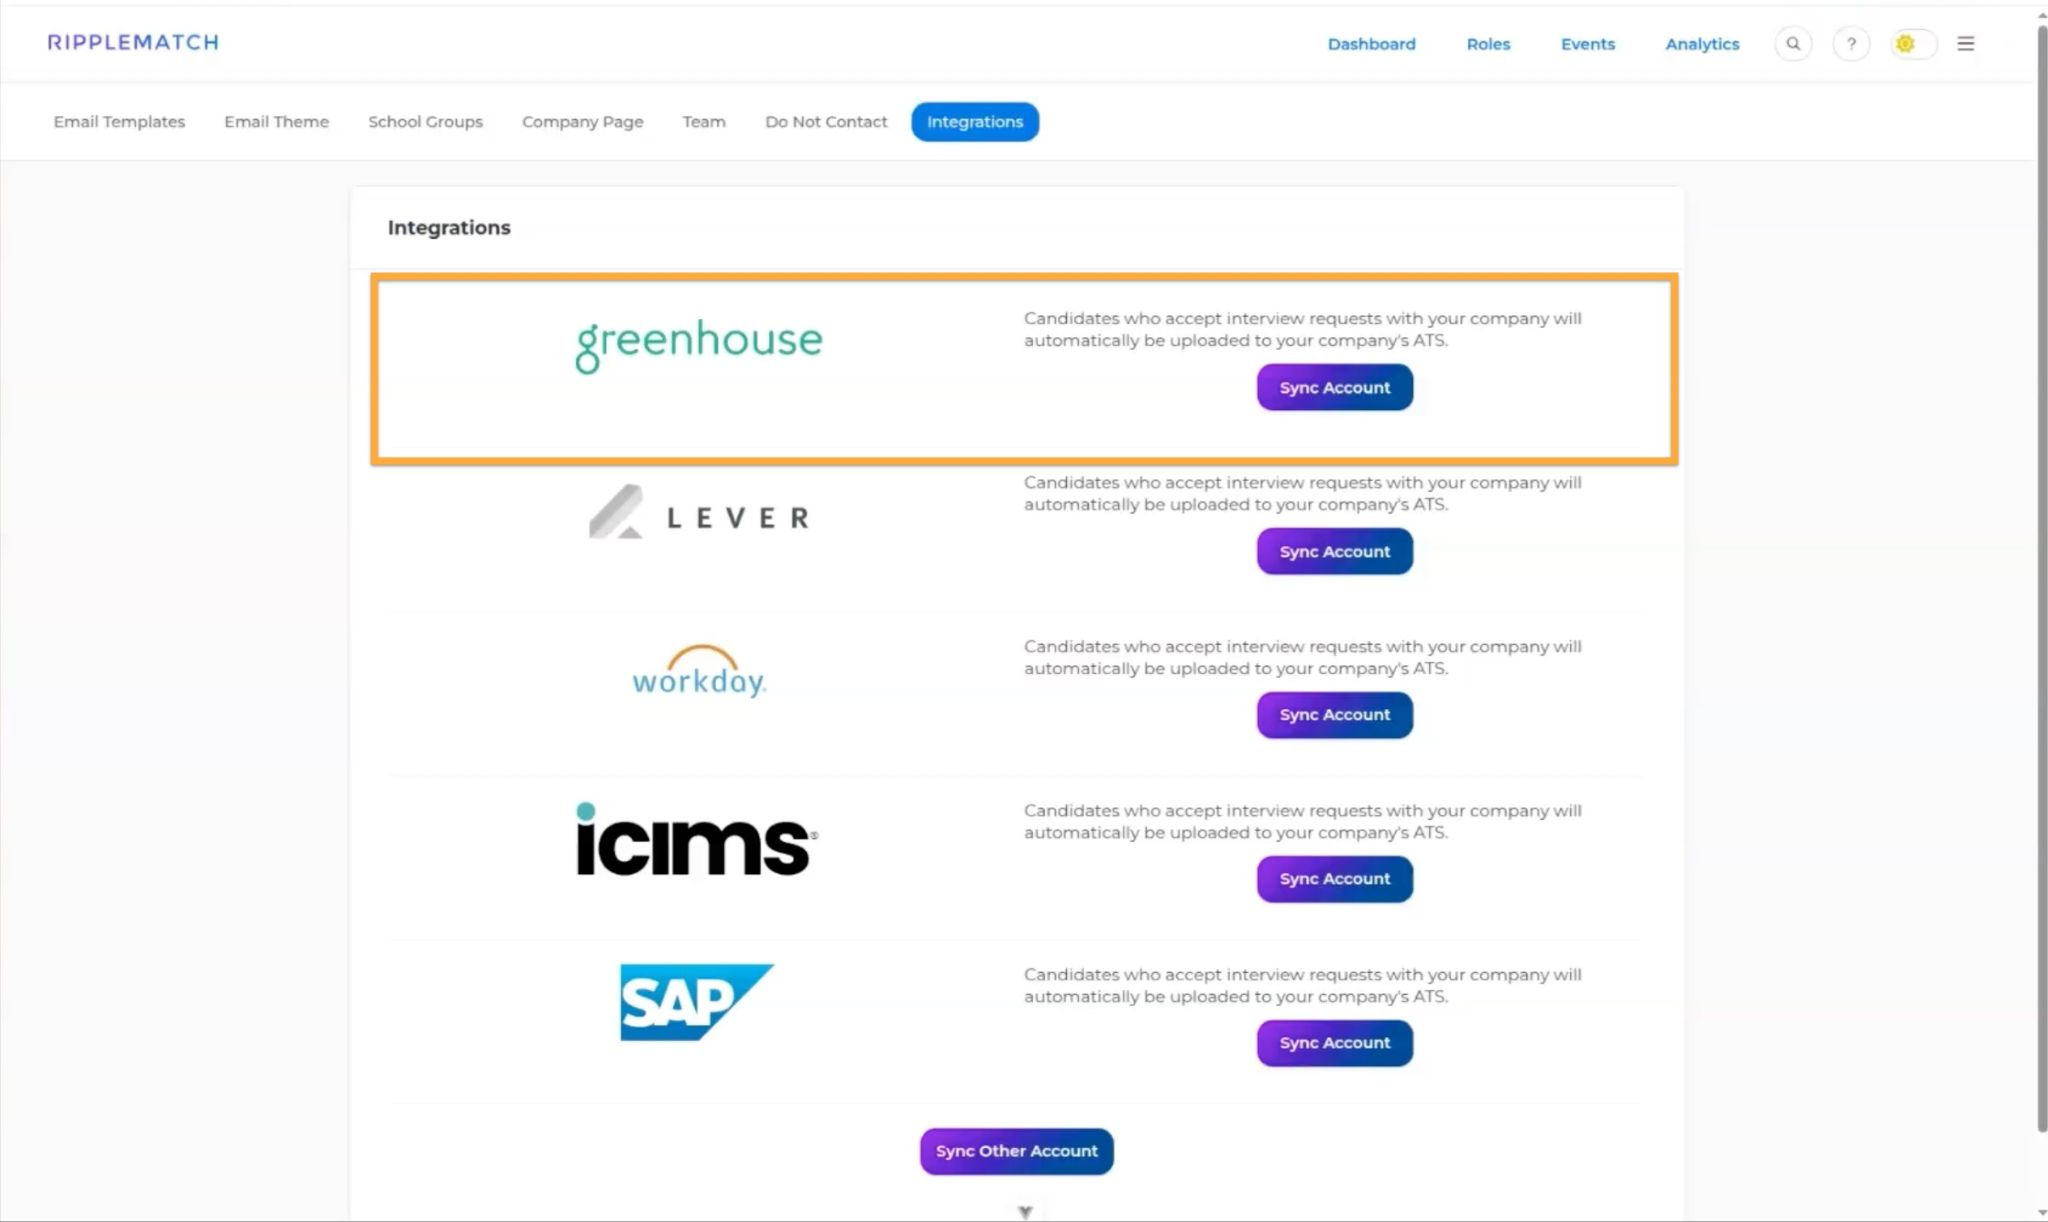Open the help question mark icon
This screenshot has height=1222, width=2048.
point(1851,44)
